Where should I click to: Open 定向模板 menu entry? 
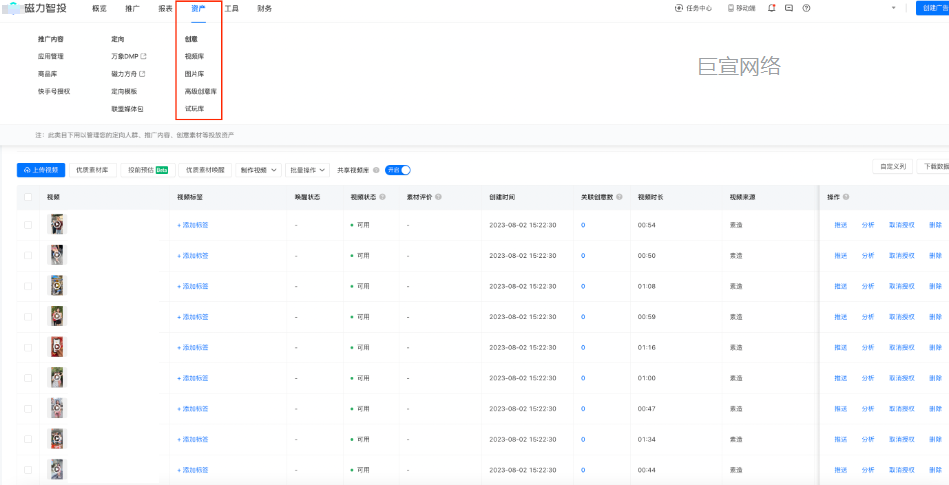tap(124, 91)
